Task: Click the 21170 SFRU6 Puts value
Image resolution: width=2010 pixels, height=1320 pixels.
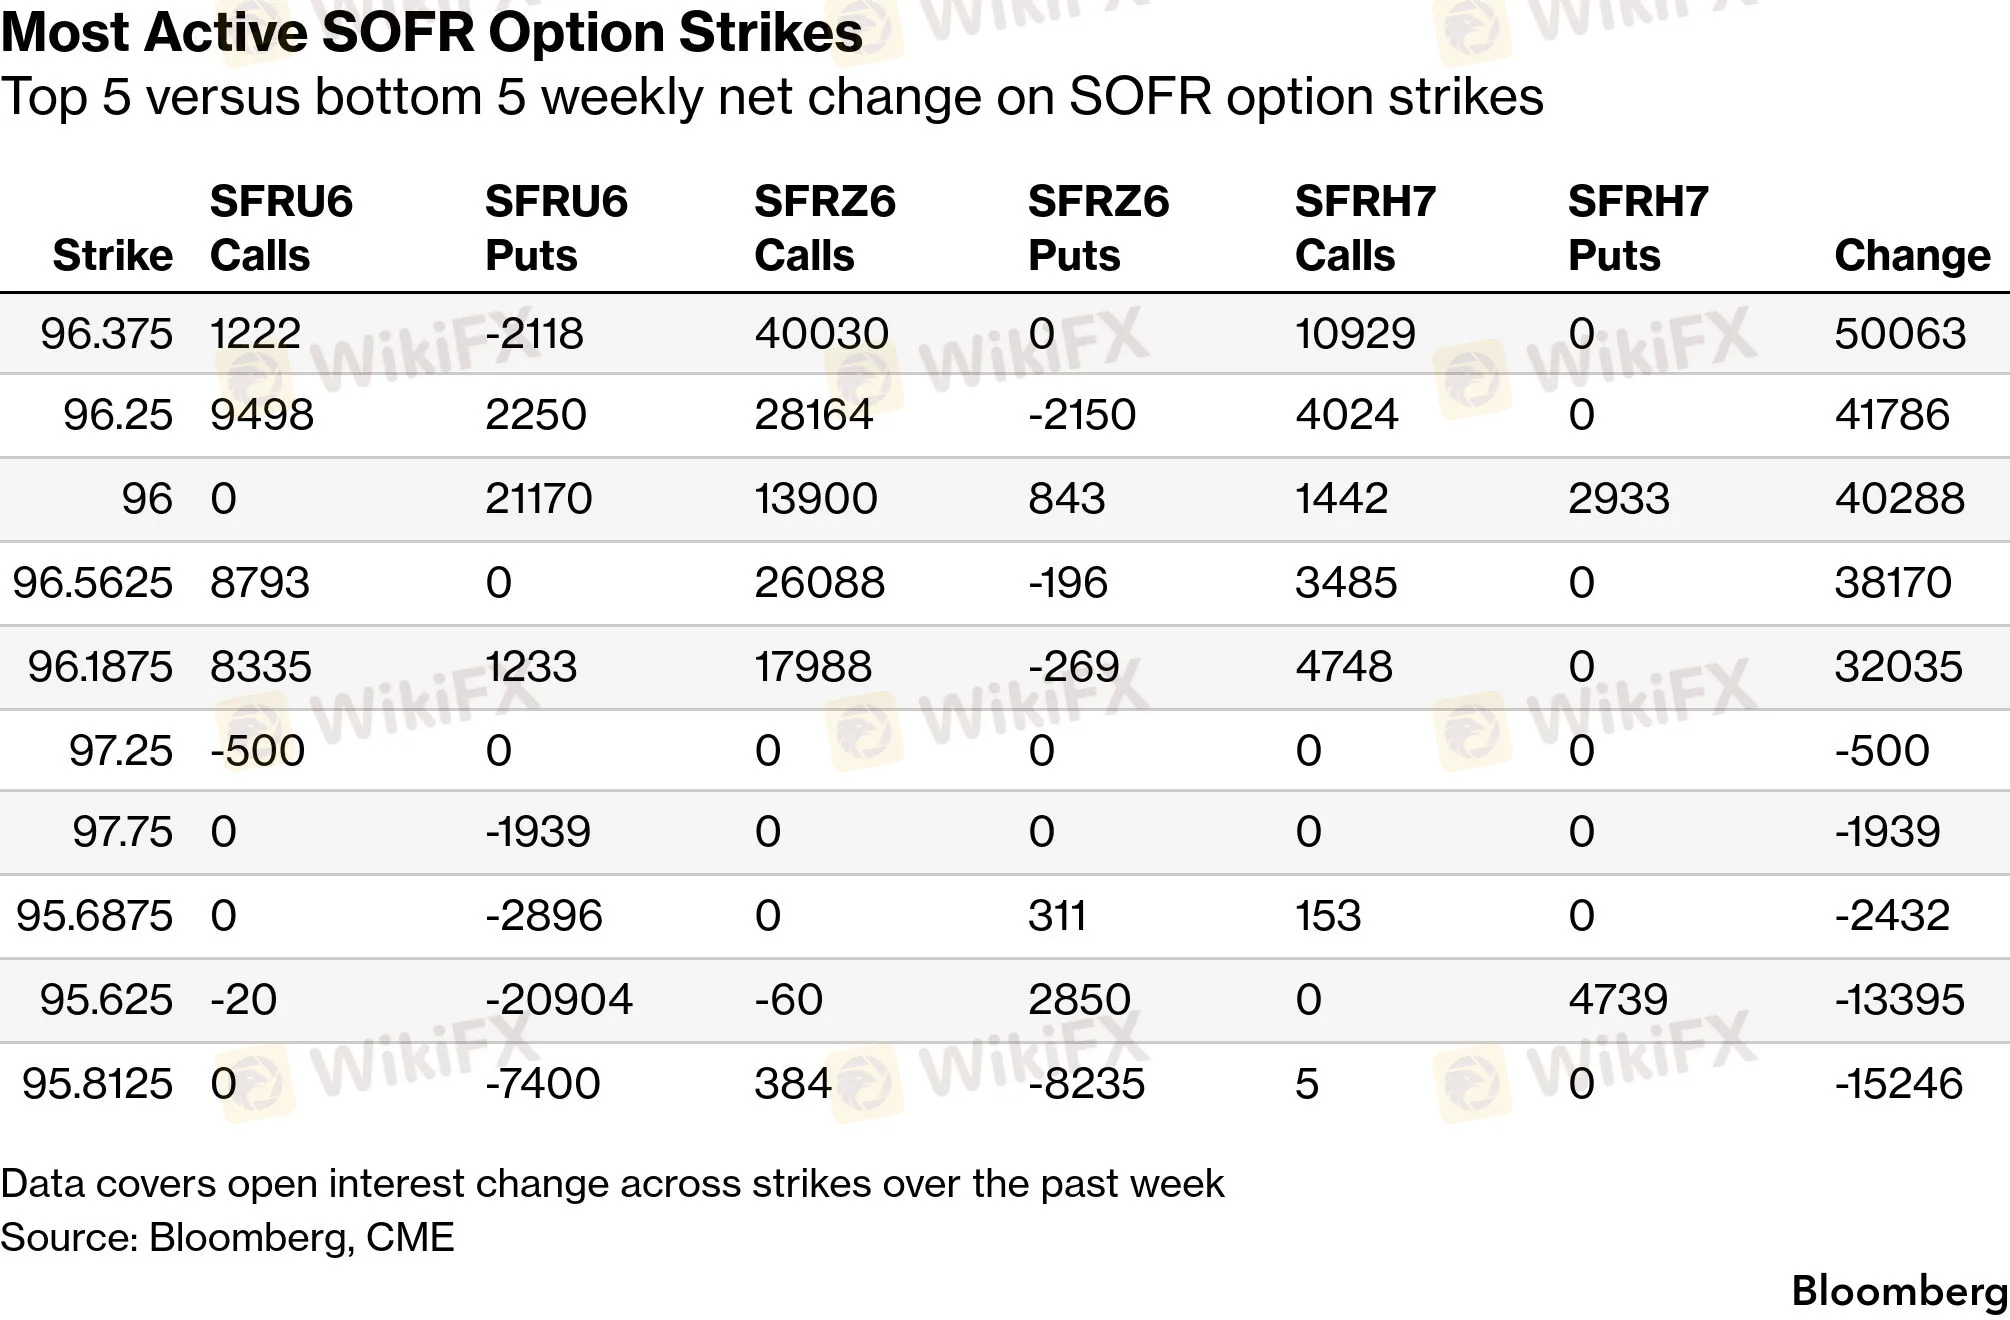Action: coord(539,498)
